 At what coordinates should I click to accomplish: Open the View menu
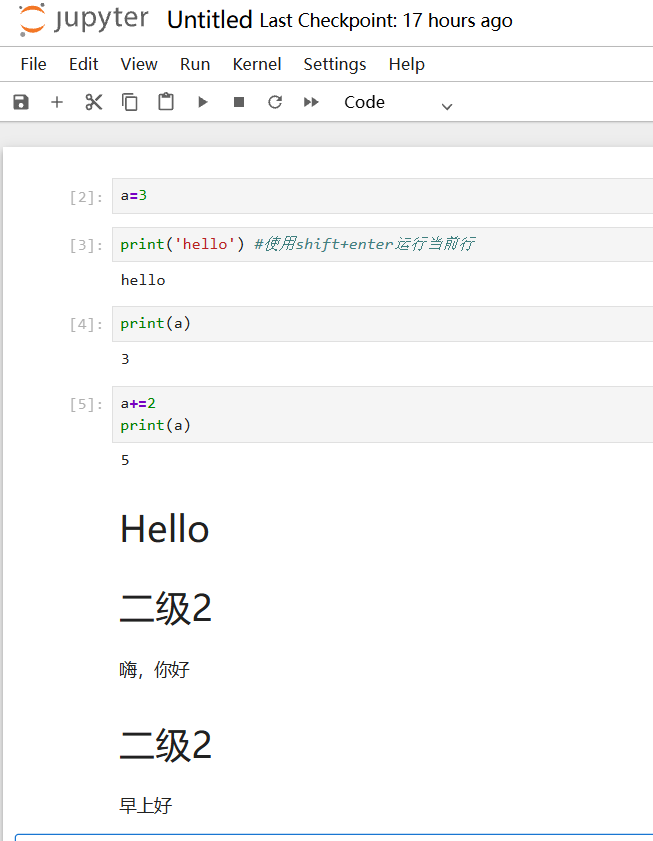pyautogui.click(x=139, y=64)
